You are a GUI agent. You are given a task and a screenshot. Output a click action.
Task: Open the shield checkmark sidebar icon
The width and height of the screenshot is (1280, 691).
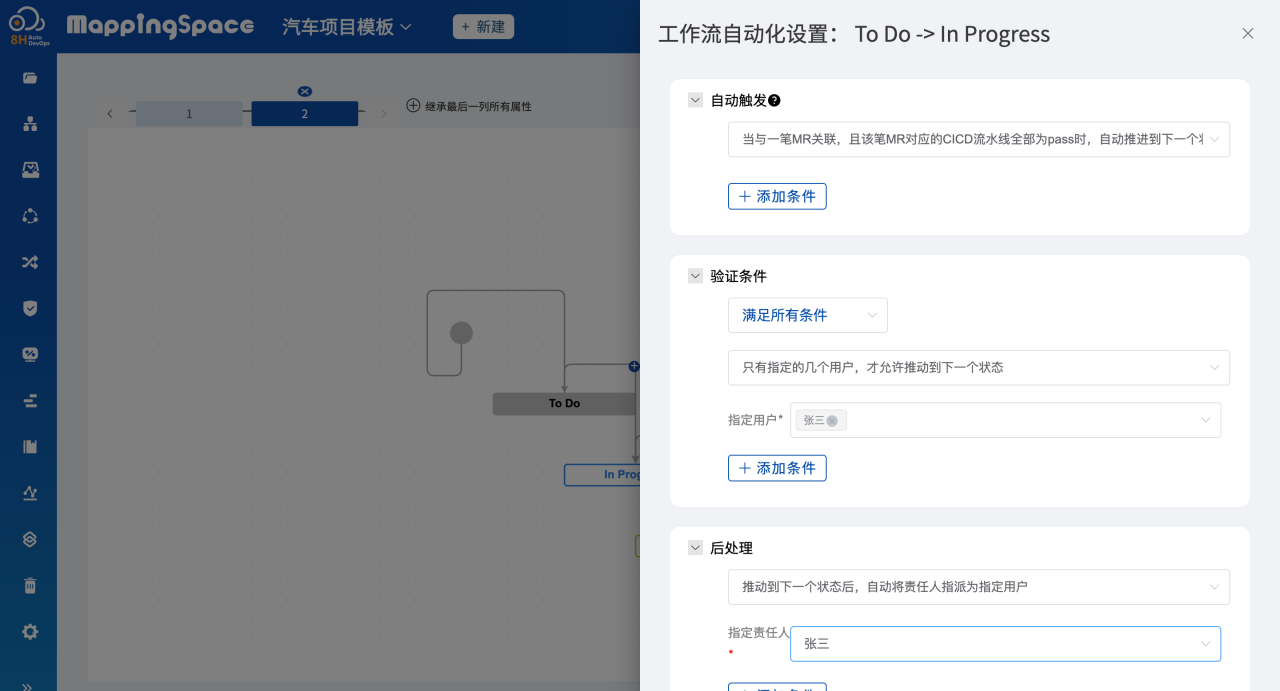30,308
